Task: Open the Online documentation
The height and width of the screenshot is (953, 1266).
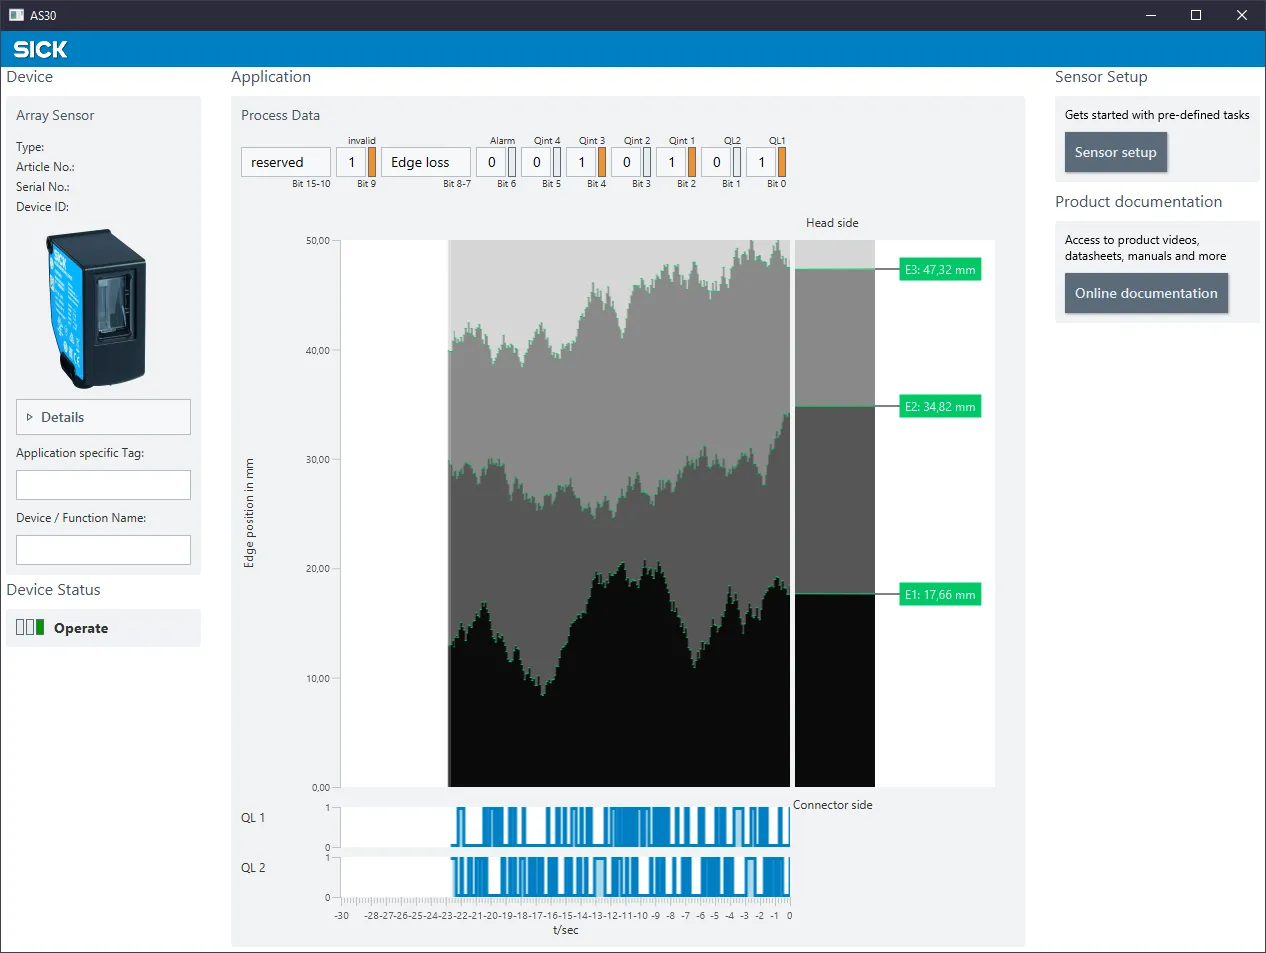Action: [1146, 293]
